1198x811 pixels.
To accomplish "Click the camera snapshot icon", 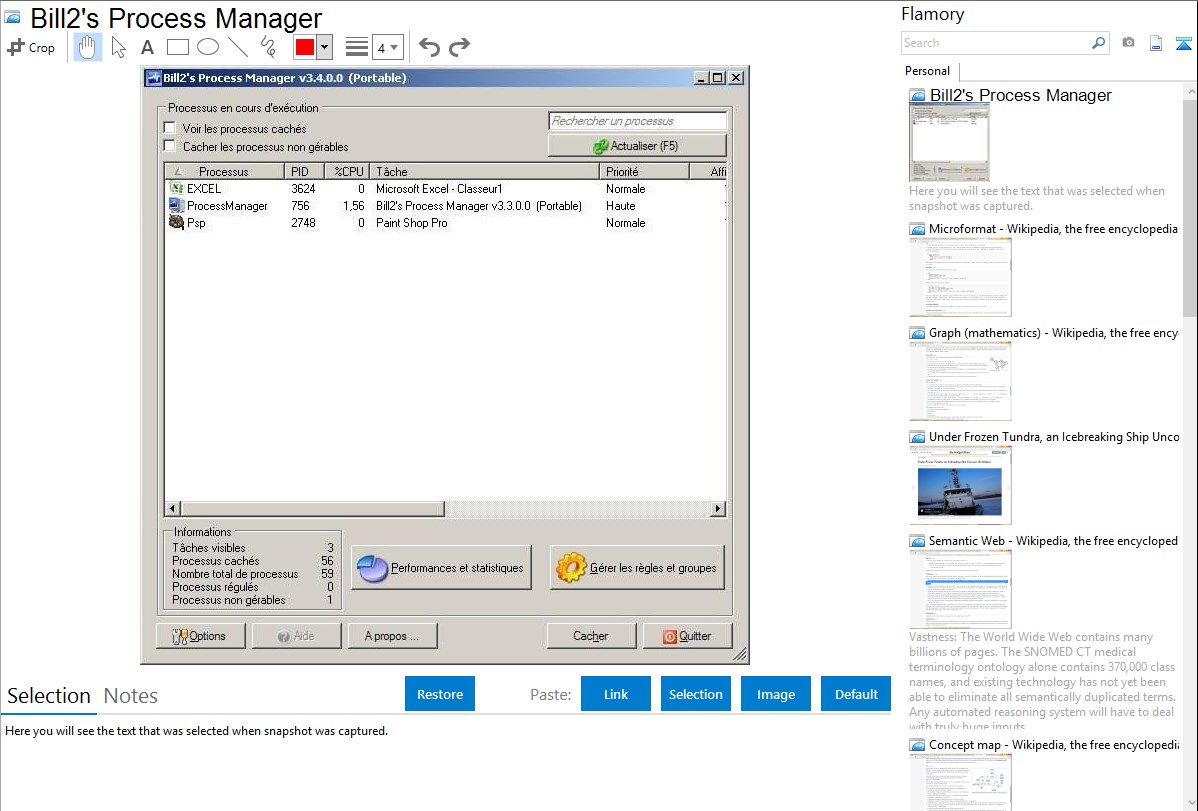I will click(x=1128, y=43).
